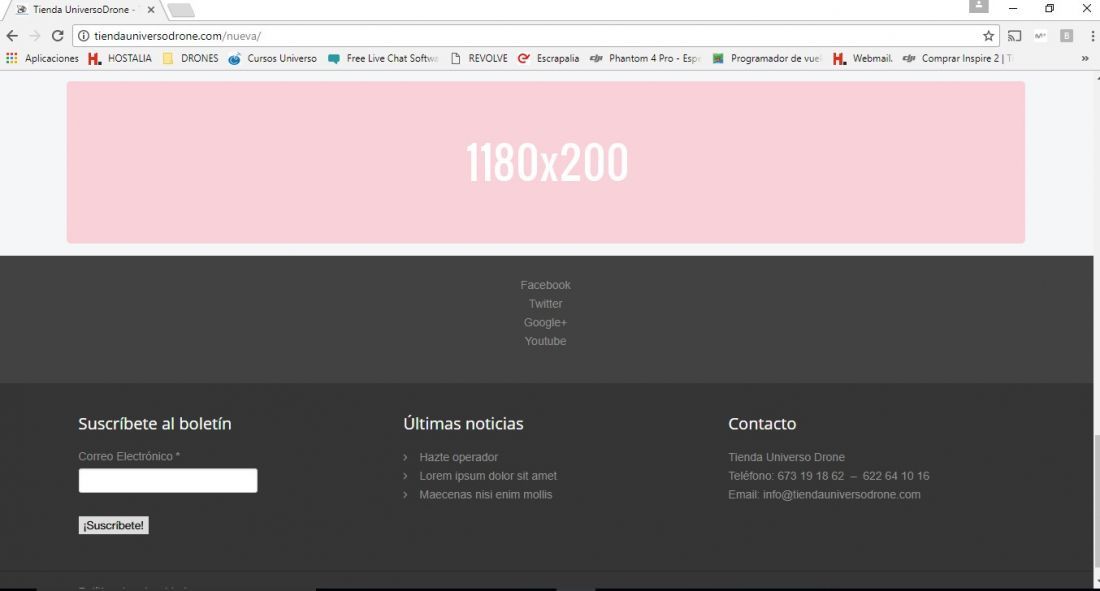Open the Webmail bookmark
The height and width of the screenshot is (591, 1100).
tap(863, 58)
